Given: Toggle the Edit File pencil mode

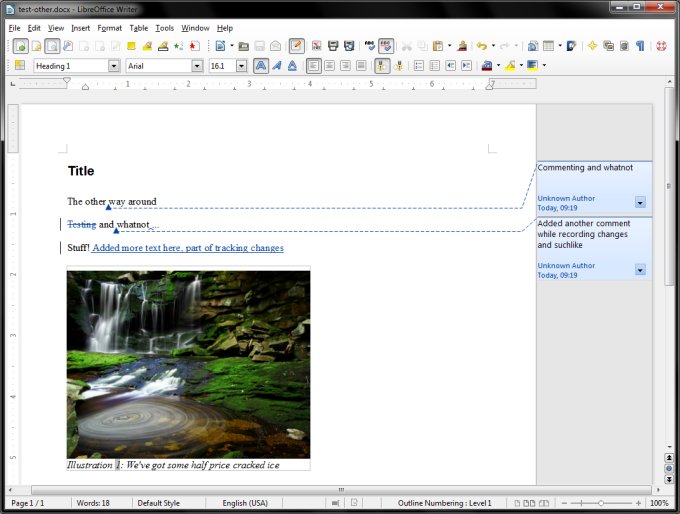Looking at the screenshot, I should [297, 46].
